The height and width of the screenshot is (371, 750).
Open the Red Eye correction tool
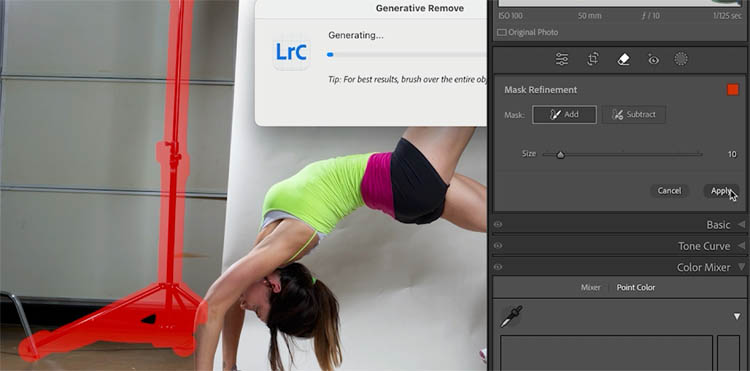653,59
